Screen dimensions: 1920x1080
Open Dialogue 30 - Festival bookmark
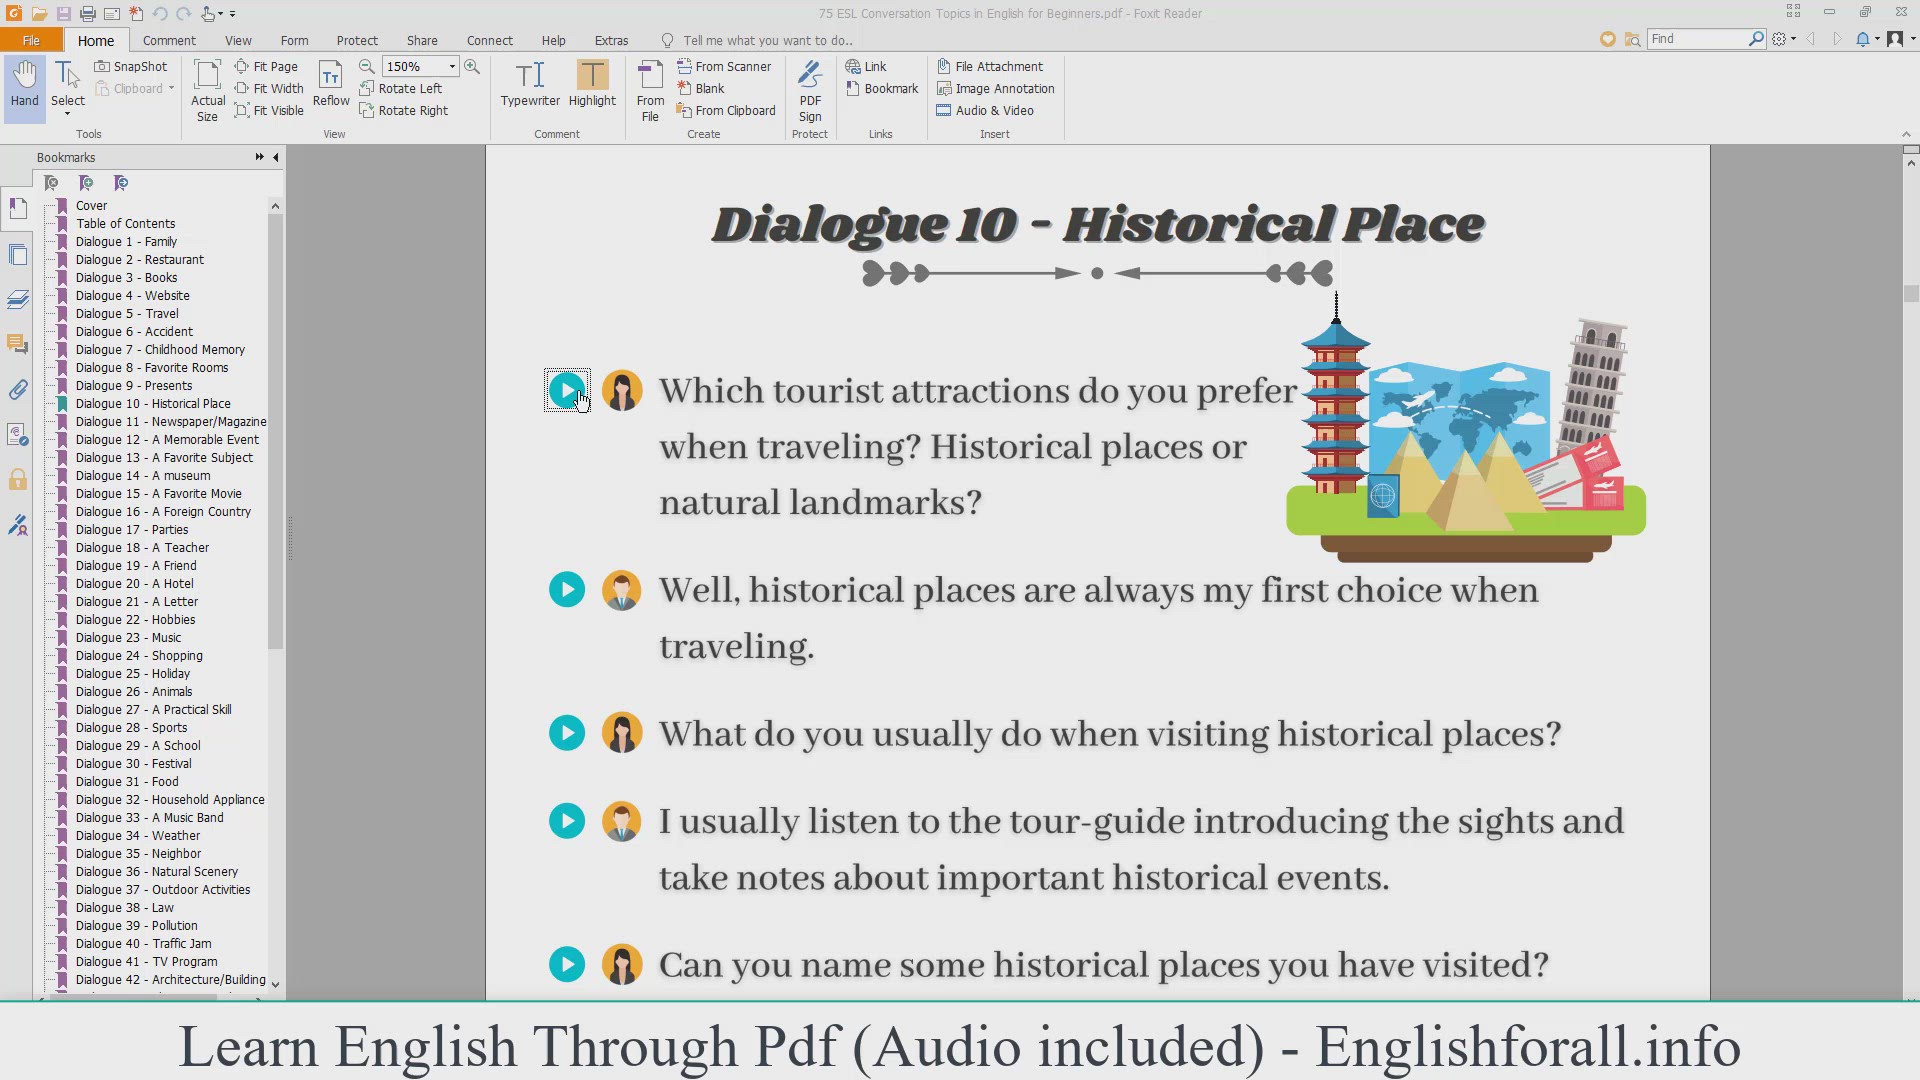133,764
